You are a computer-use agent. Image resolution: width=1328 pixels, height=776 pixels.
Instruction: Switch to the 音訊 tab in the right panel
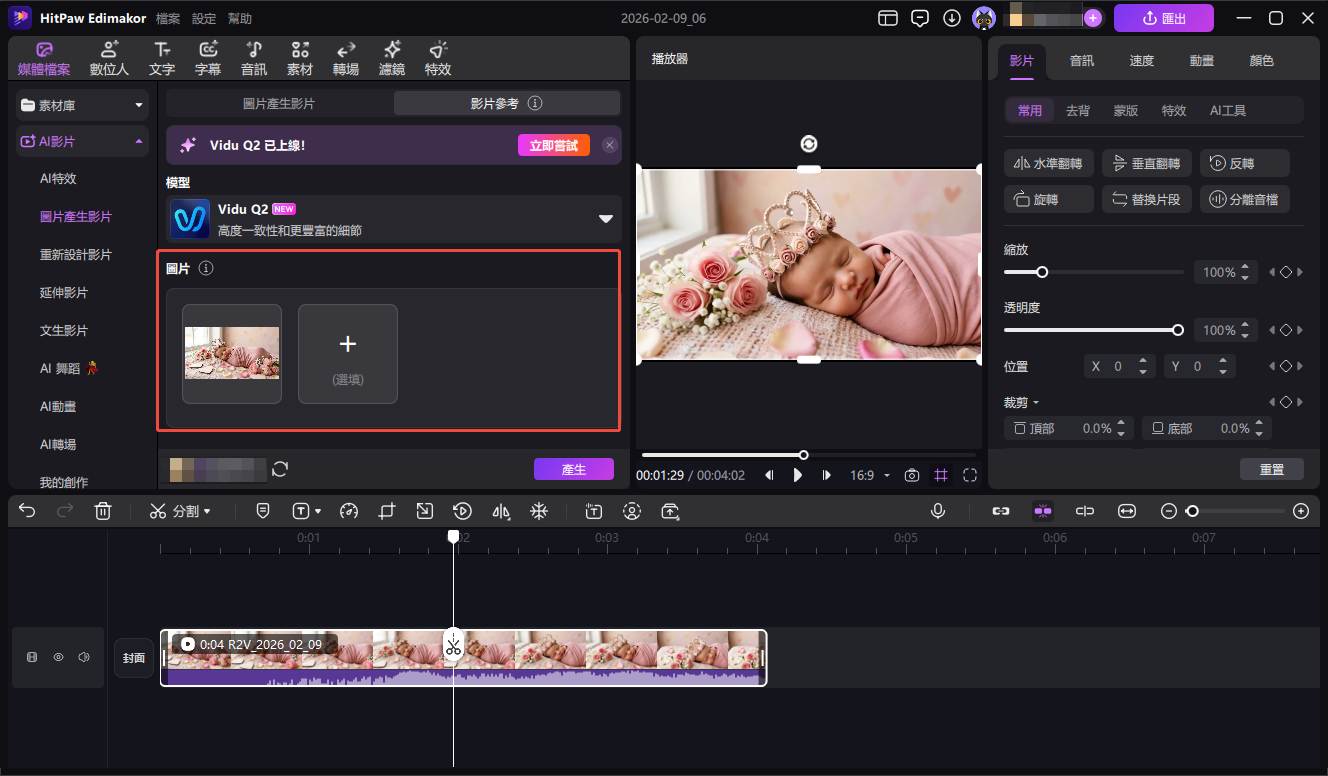pos(1081,60)
